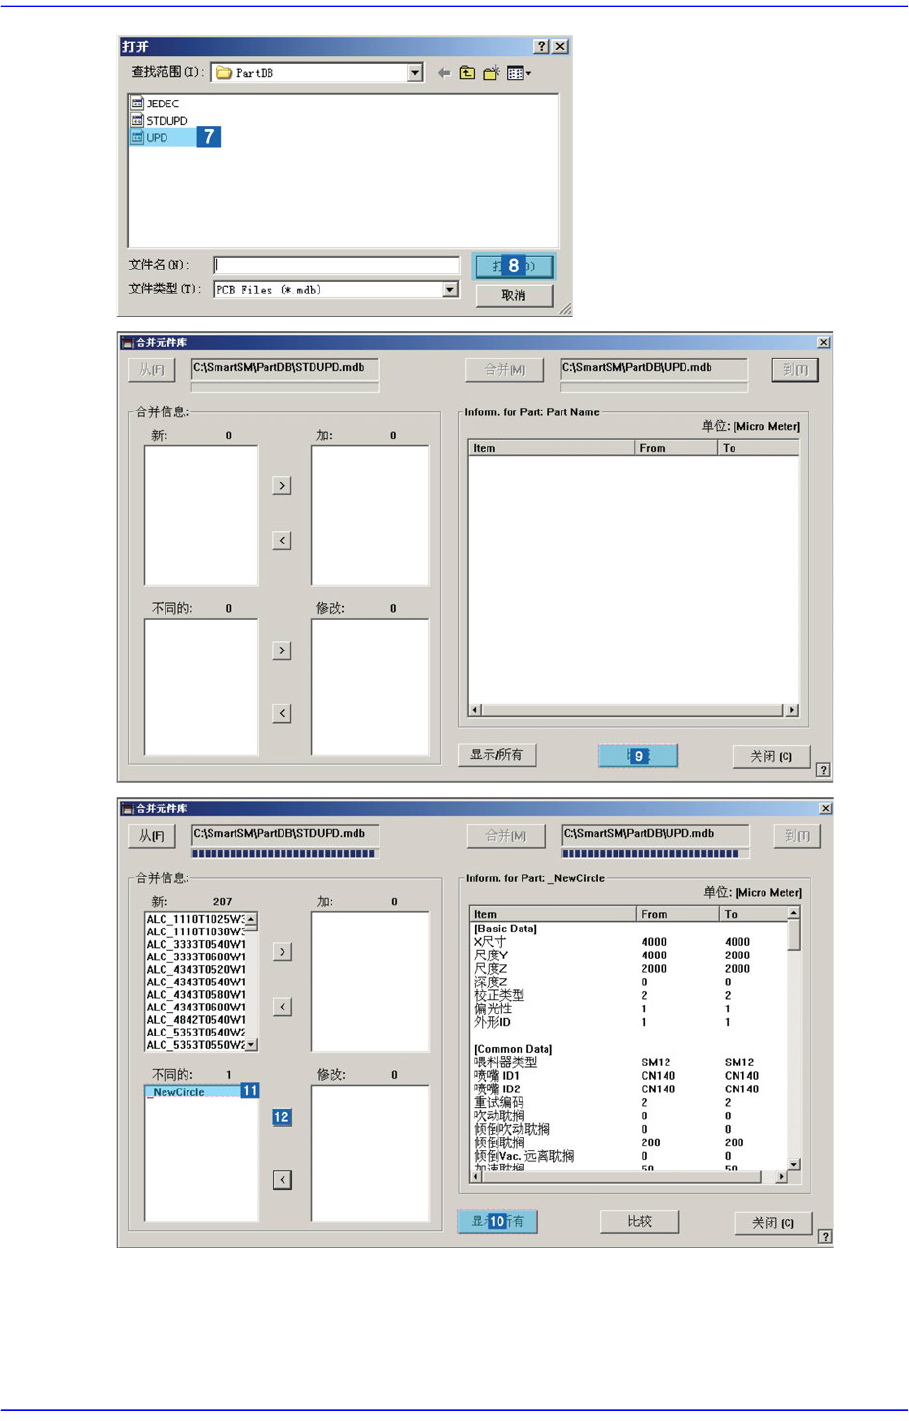Image resolution: width=909 pixels, height=1421 pixels.
Task: Click into the file name input field
Action: (336, 265)
